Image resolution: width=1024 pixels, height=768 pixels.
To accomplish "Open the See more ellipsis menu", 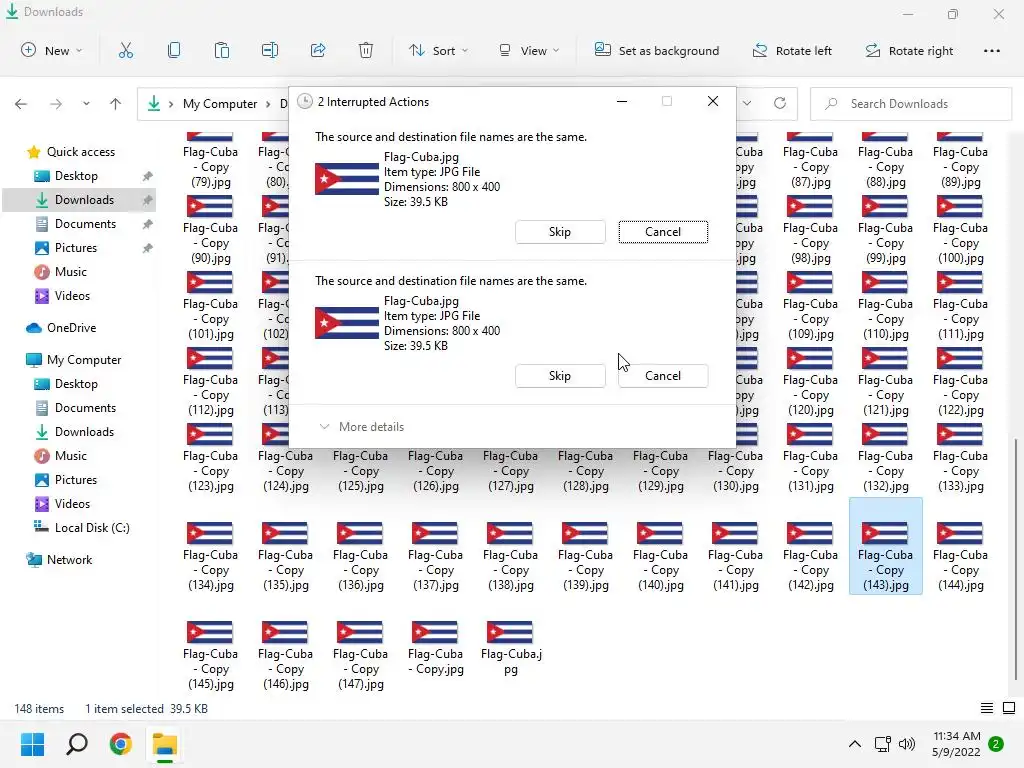I will tap(991, 50).
